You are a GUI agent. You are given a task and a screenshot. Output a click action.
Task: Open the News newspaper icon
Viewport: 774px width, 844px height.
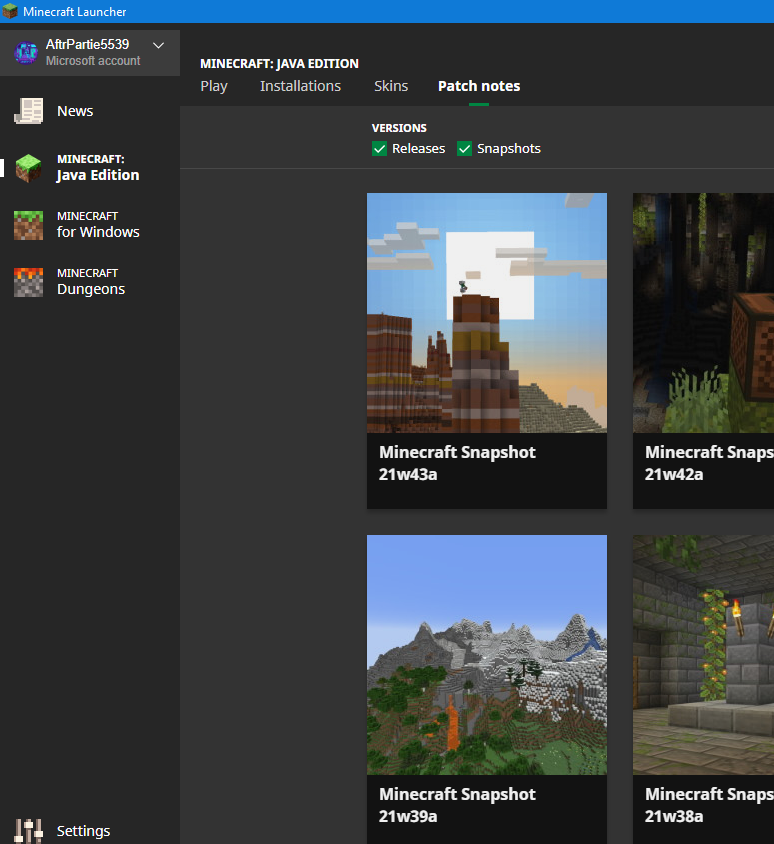pyautogui.click(x=28, y=111)
